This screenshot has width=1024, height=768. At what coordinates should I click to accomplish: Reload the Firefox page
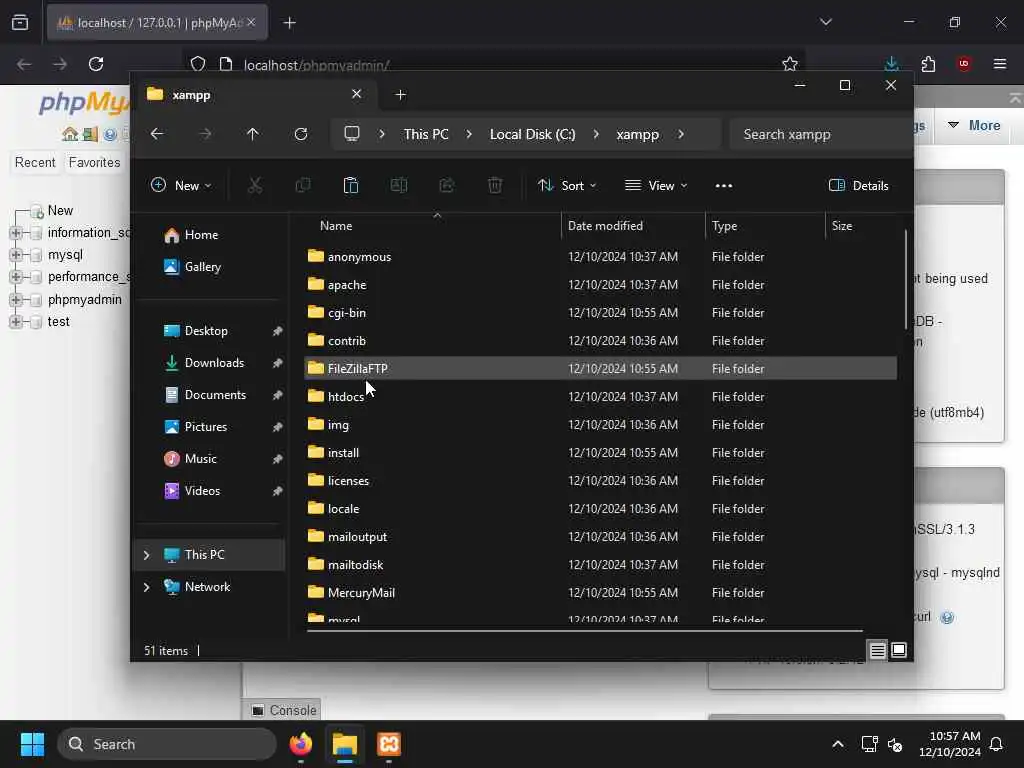(x=96, y=64)
